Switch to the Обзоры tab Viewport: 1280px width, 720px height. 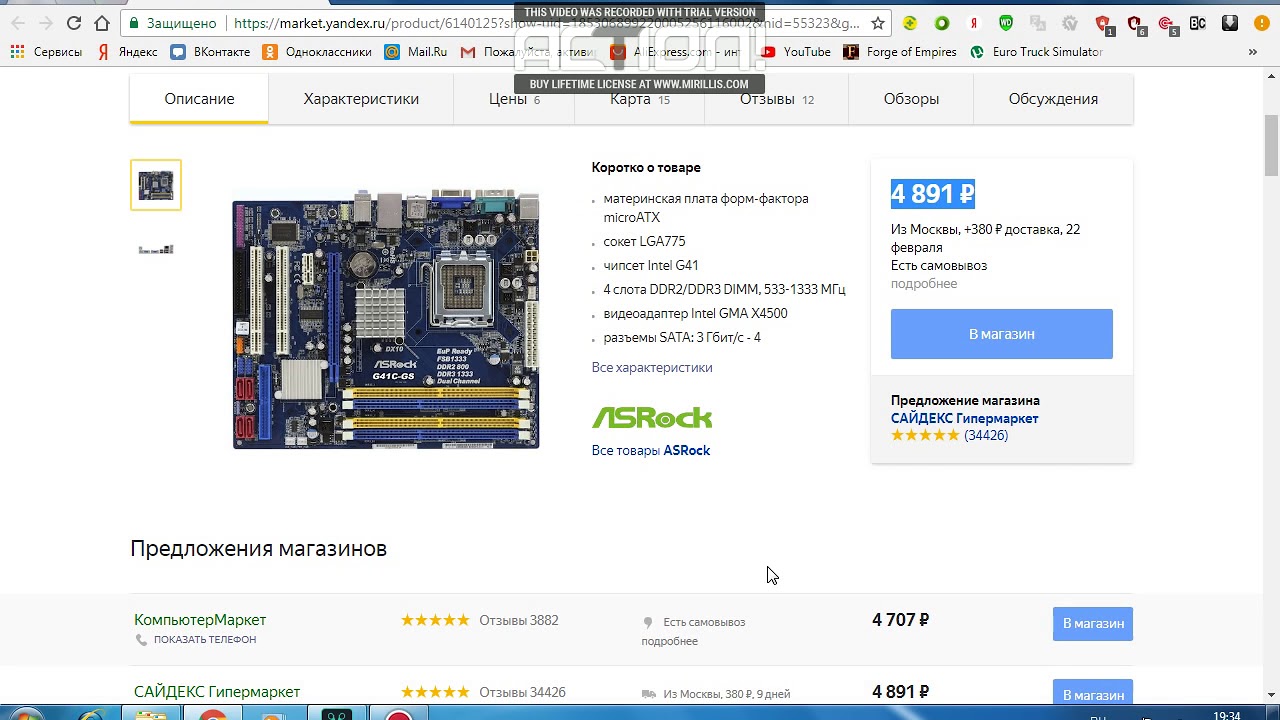pyautogui.click(x=911, y=99)
